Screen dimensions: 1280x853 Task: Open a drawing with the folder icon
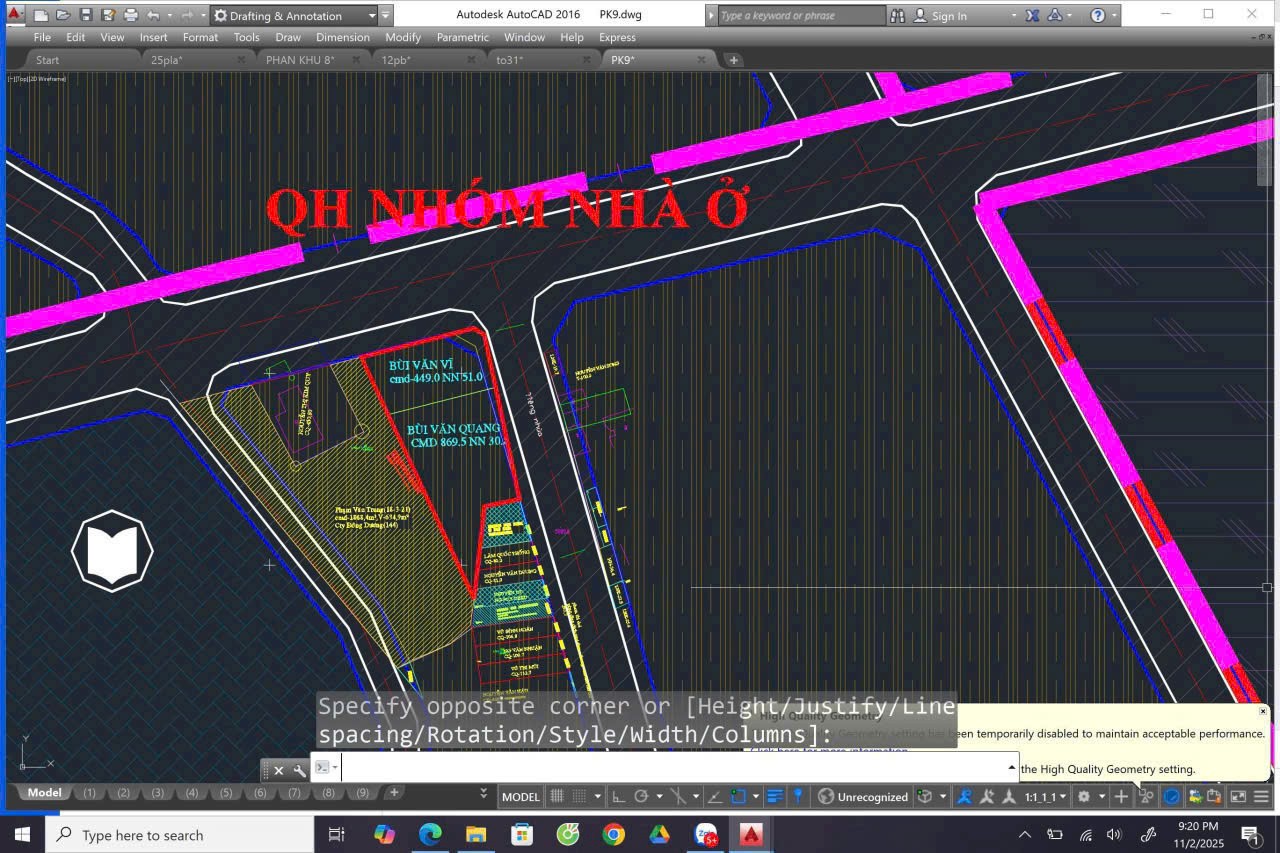click(x=63, y=15)
